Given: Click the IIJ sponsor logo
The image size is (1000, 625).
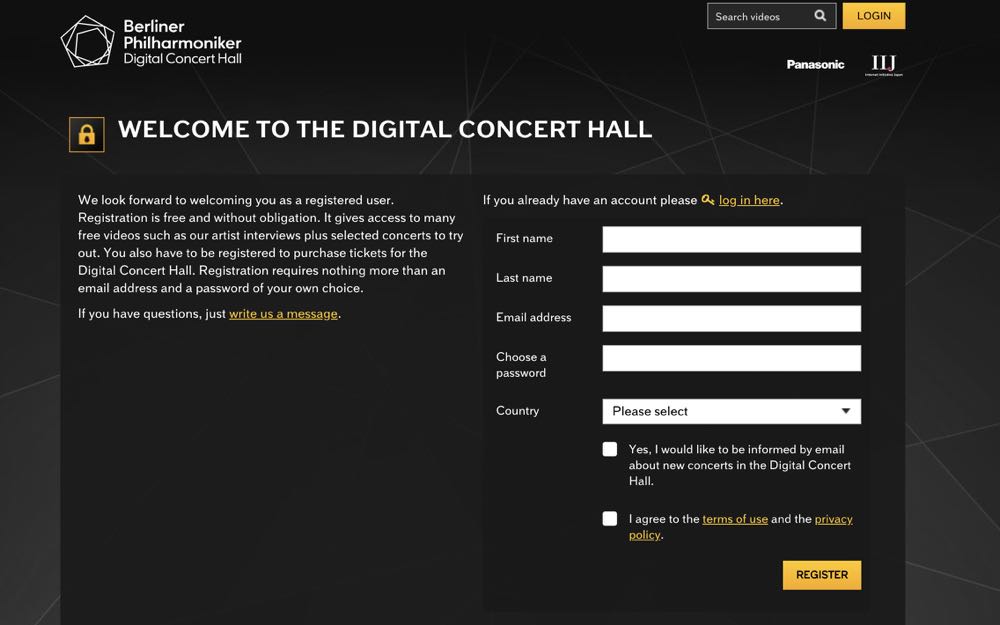Looking at the screenshot, I should 883,65.
